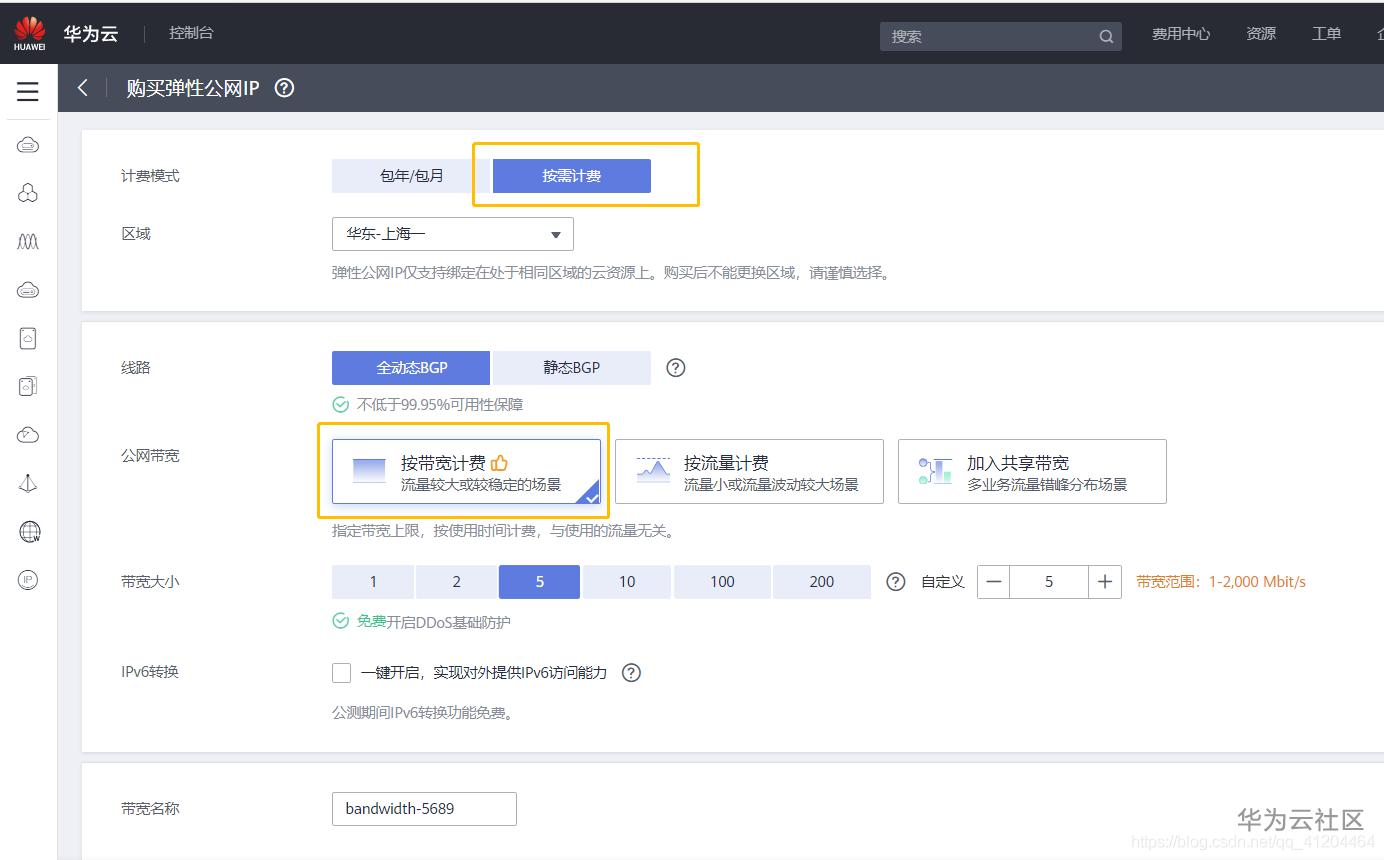This screenshot has width=1384, height=860.
Task: Set bandwidth size to 5
Action: (540, 582)
